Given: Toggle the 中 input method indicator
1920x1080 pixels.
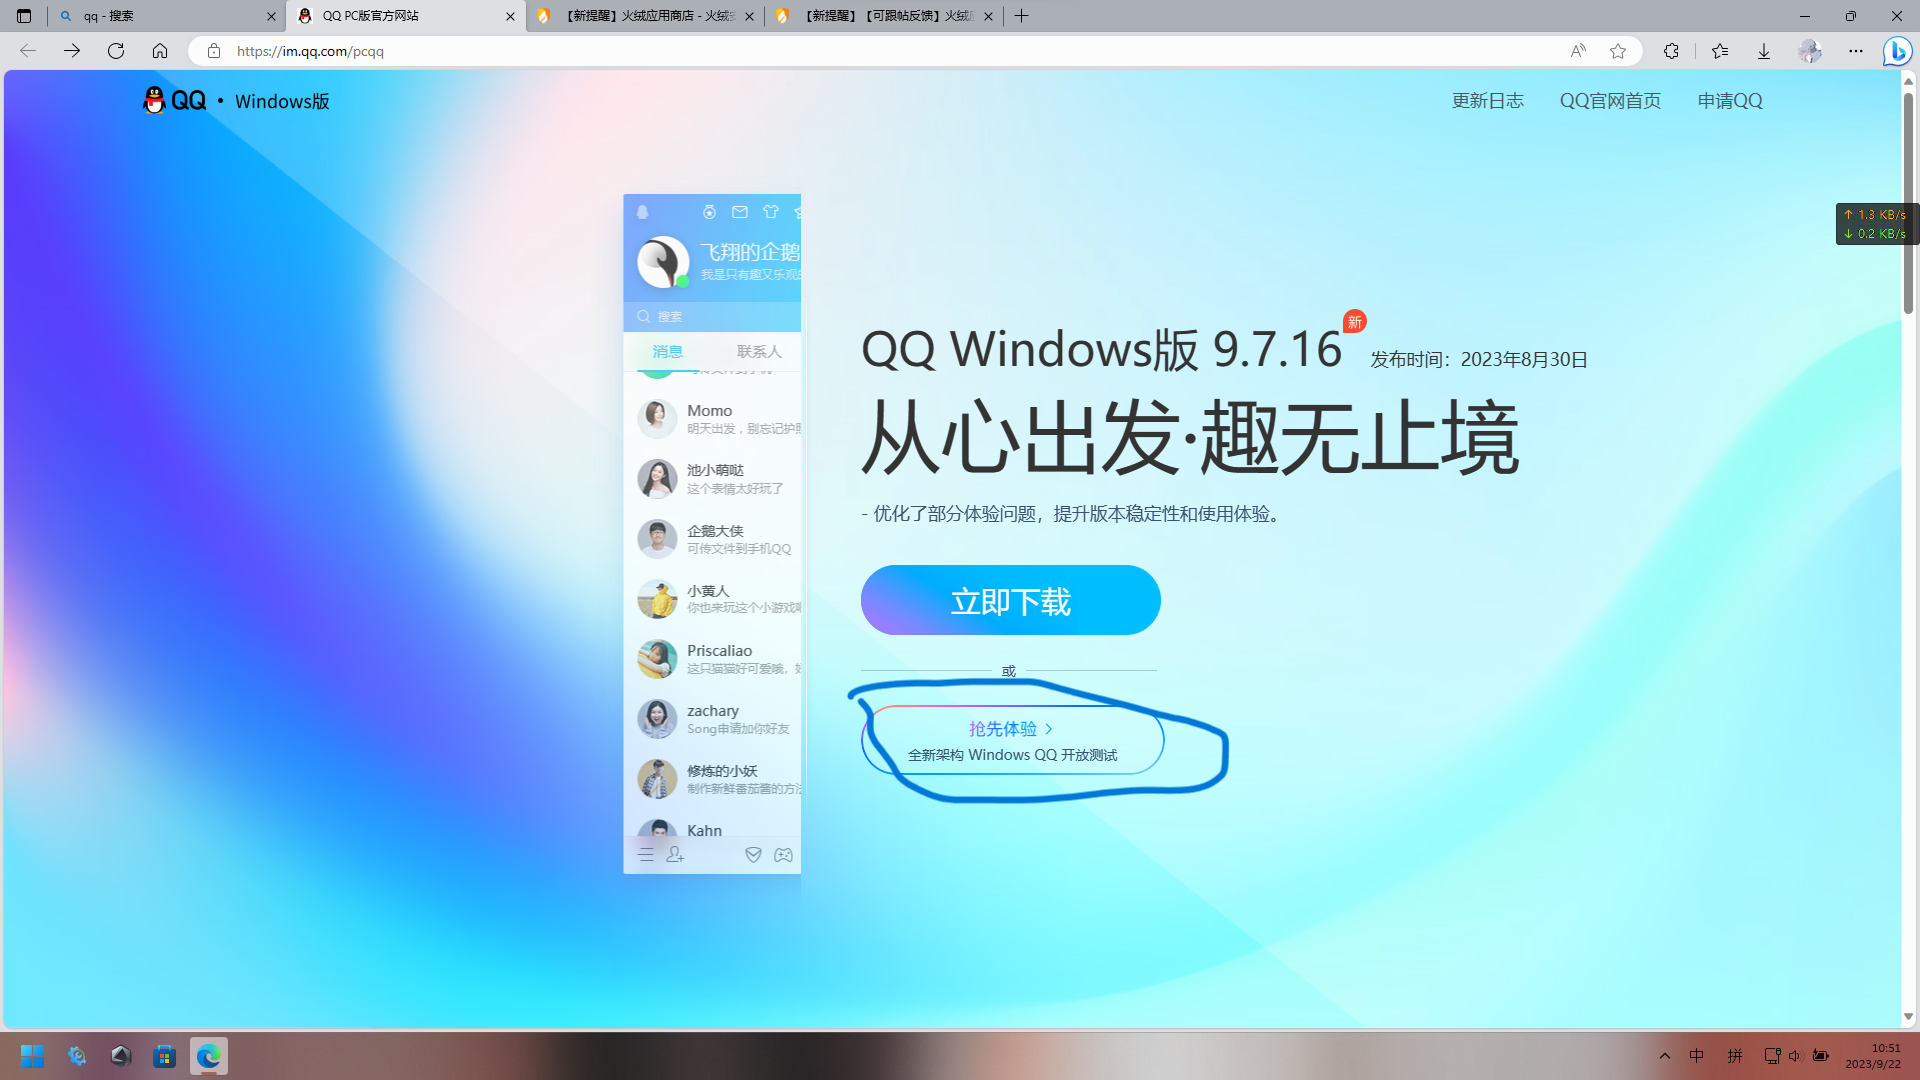Looking at the screenshot, I should [1697, 1056].
